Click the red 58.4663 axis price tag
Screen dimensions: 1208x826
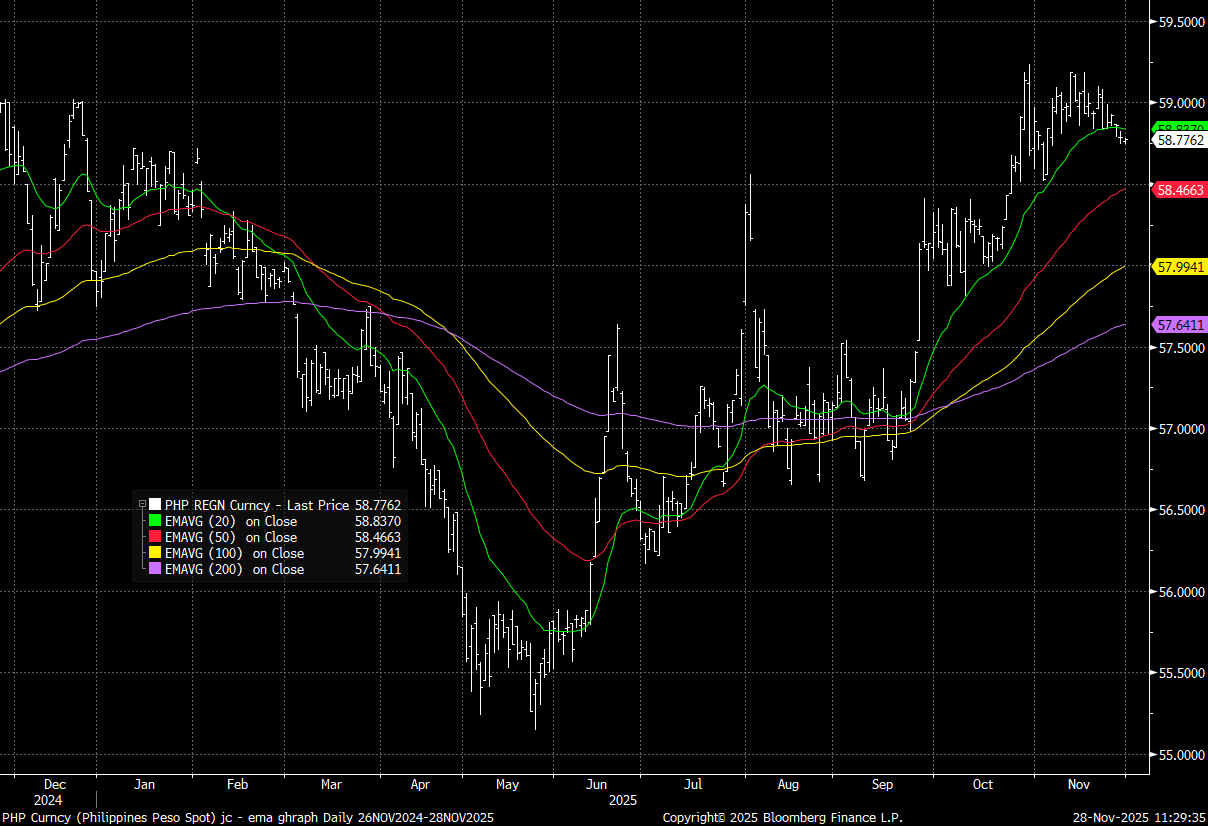[x=1179, y=188]
